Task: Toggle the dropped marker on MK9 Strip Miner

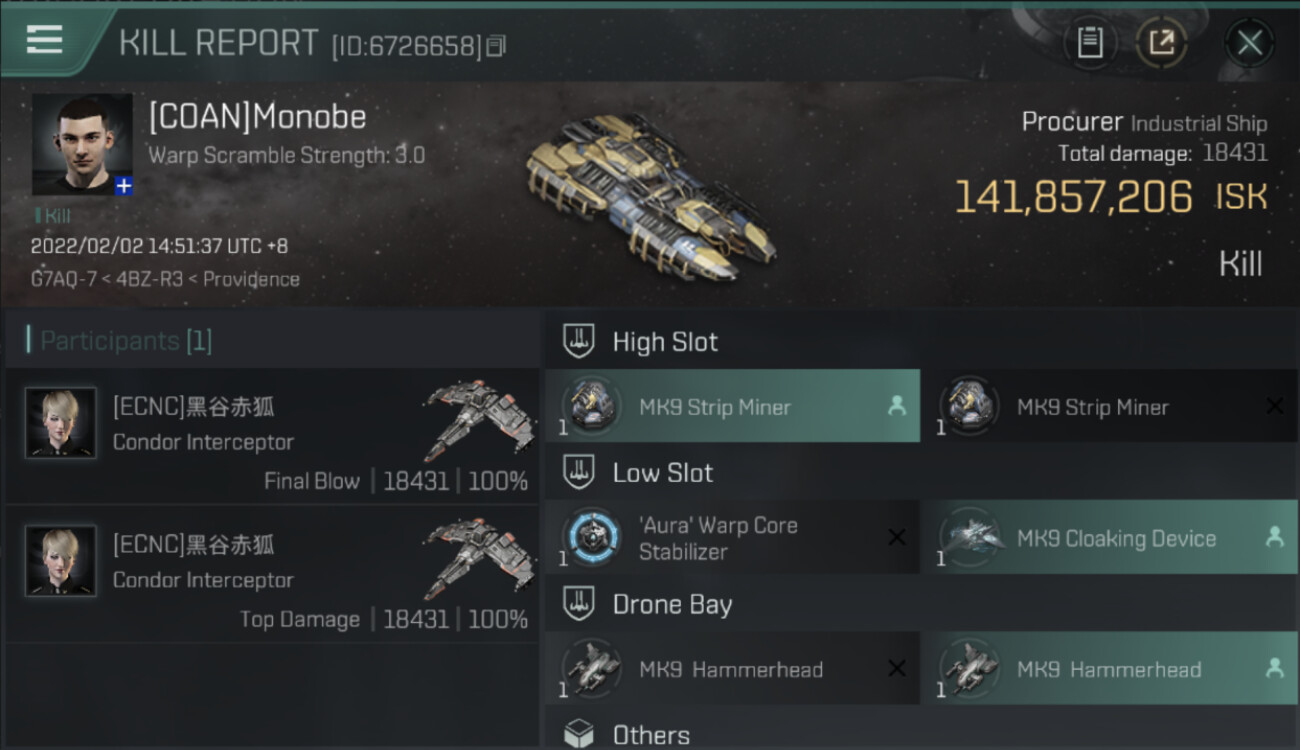Action: [x=896, y=406]
